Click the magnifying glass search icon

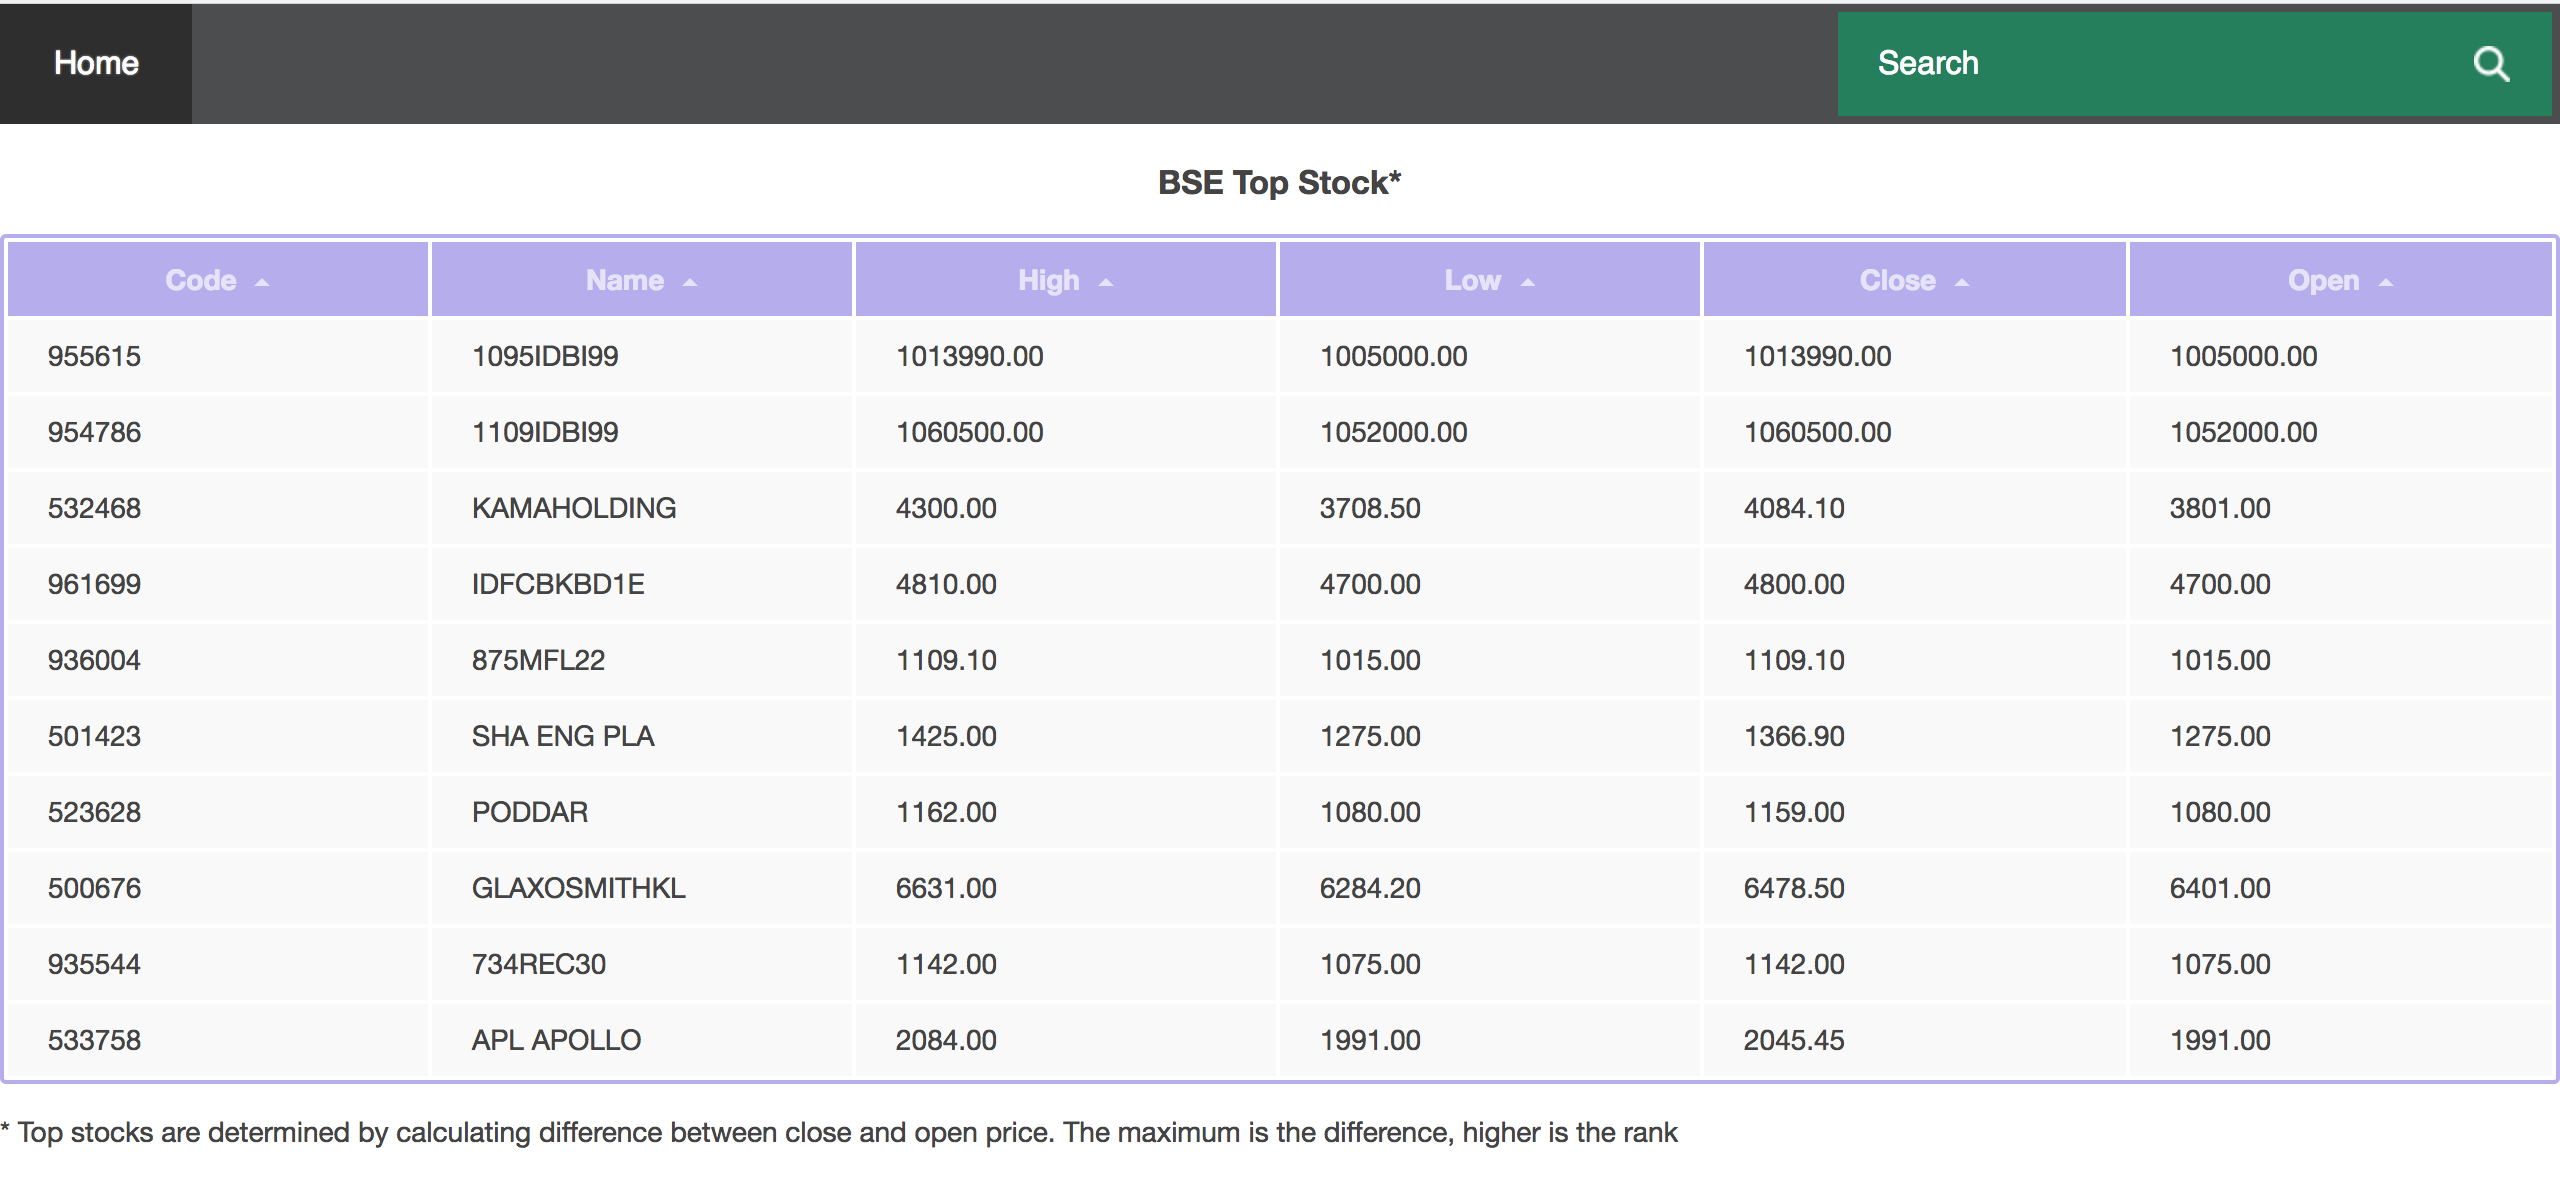pos(2491,64)
